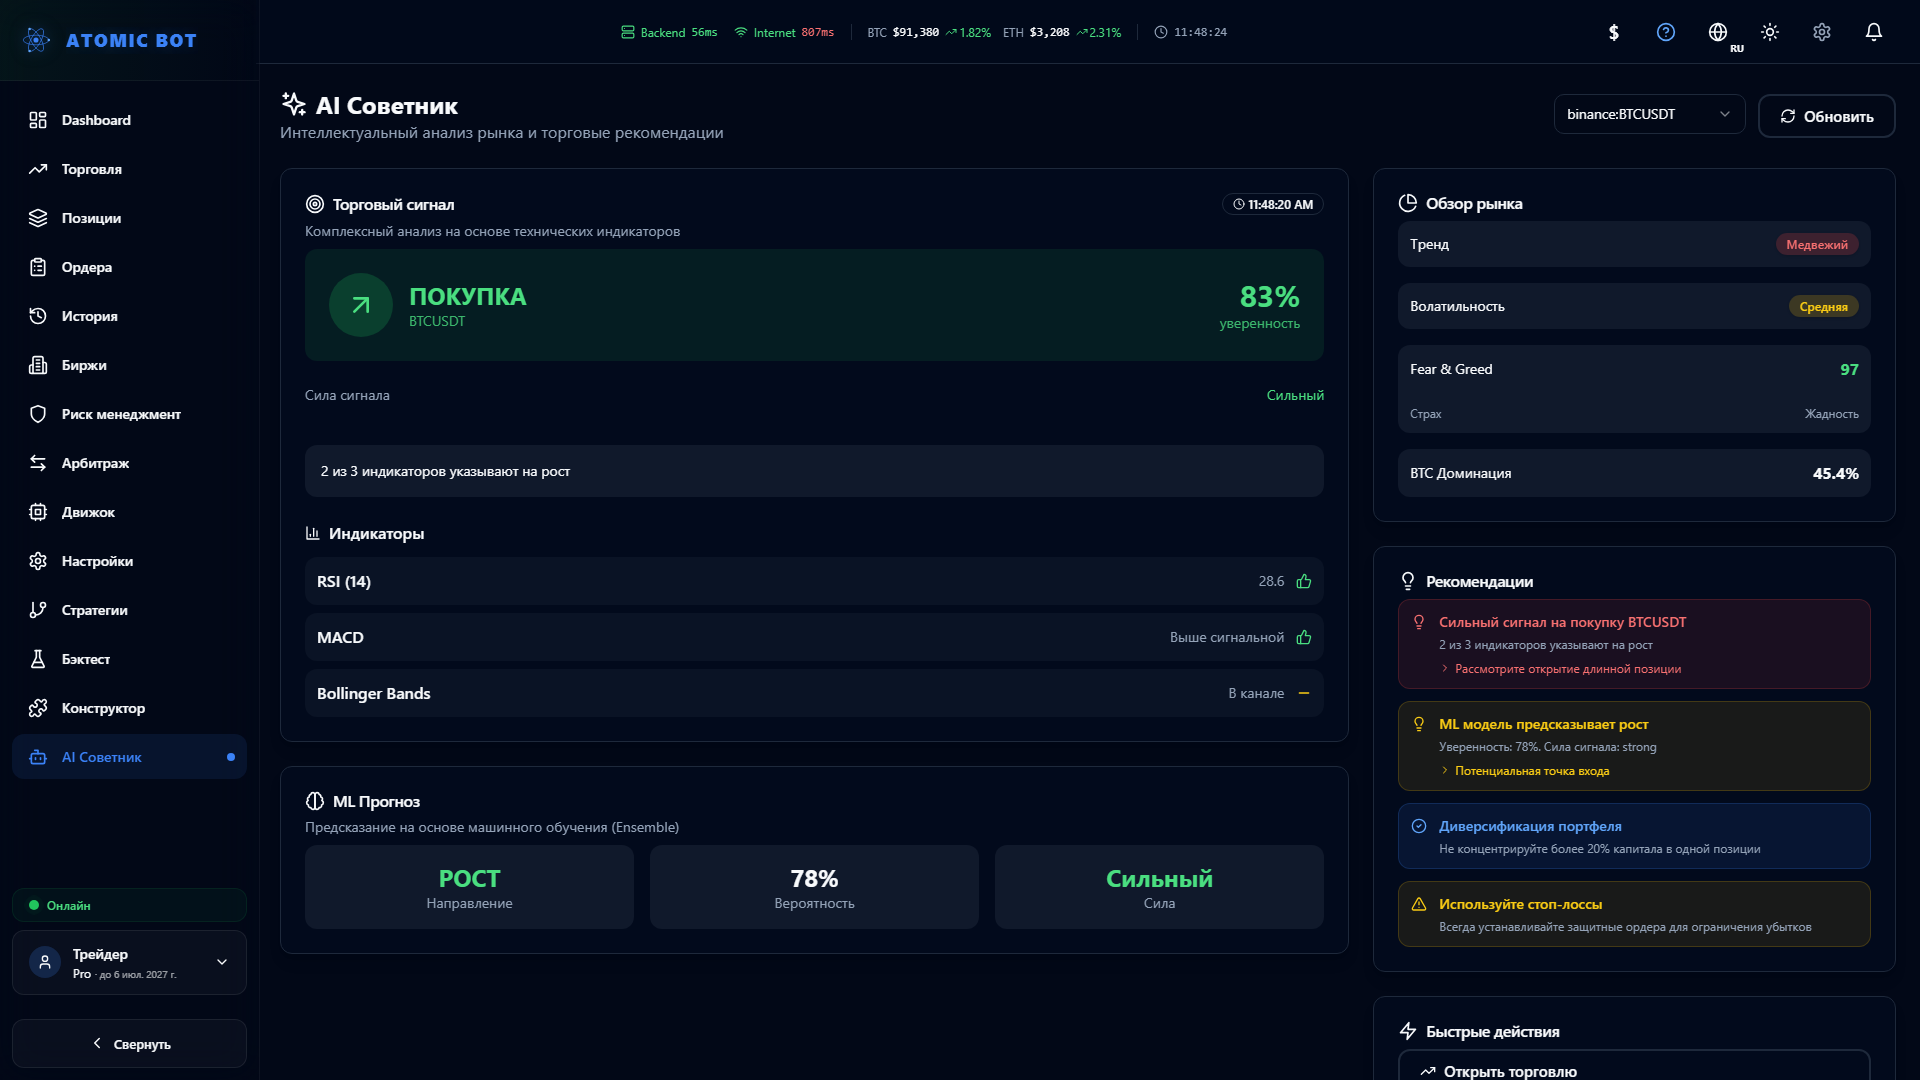This screenshot has width=1920, height=1080.
Task: Expand the Трейдер profile menu
Action: pos(129,962)
